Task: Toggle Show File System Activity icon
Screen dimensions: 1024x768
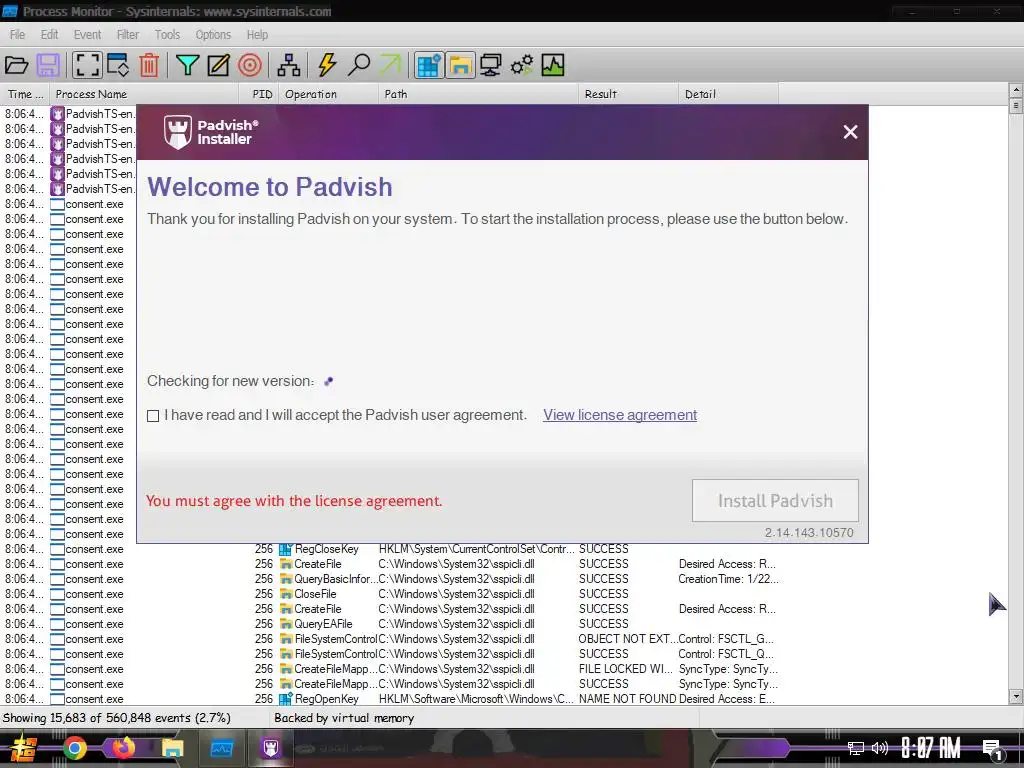Action: coord(460,65)
